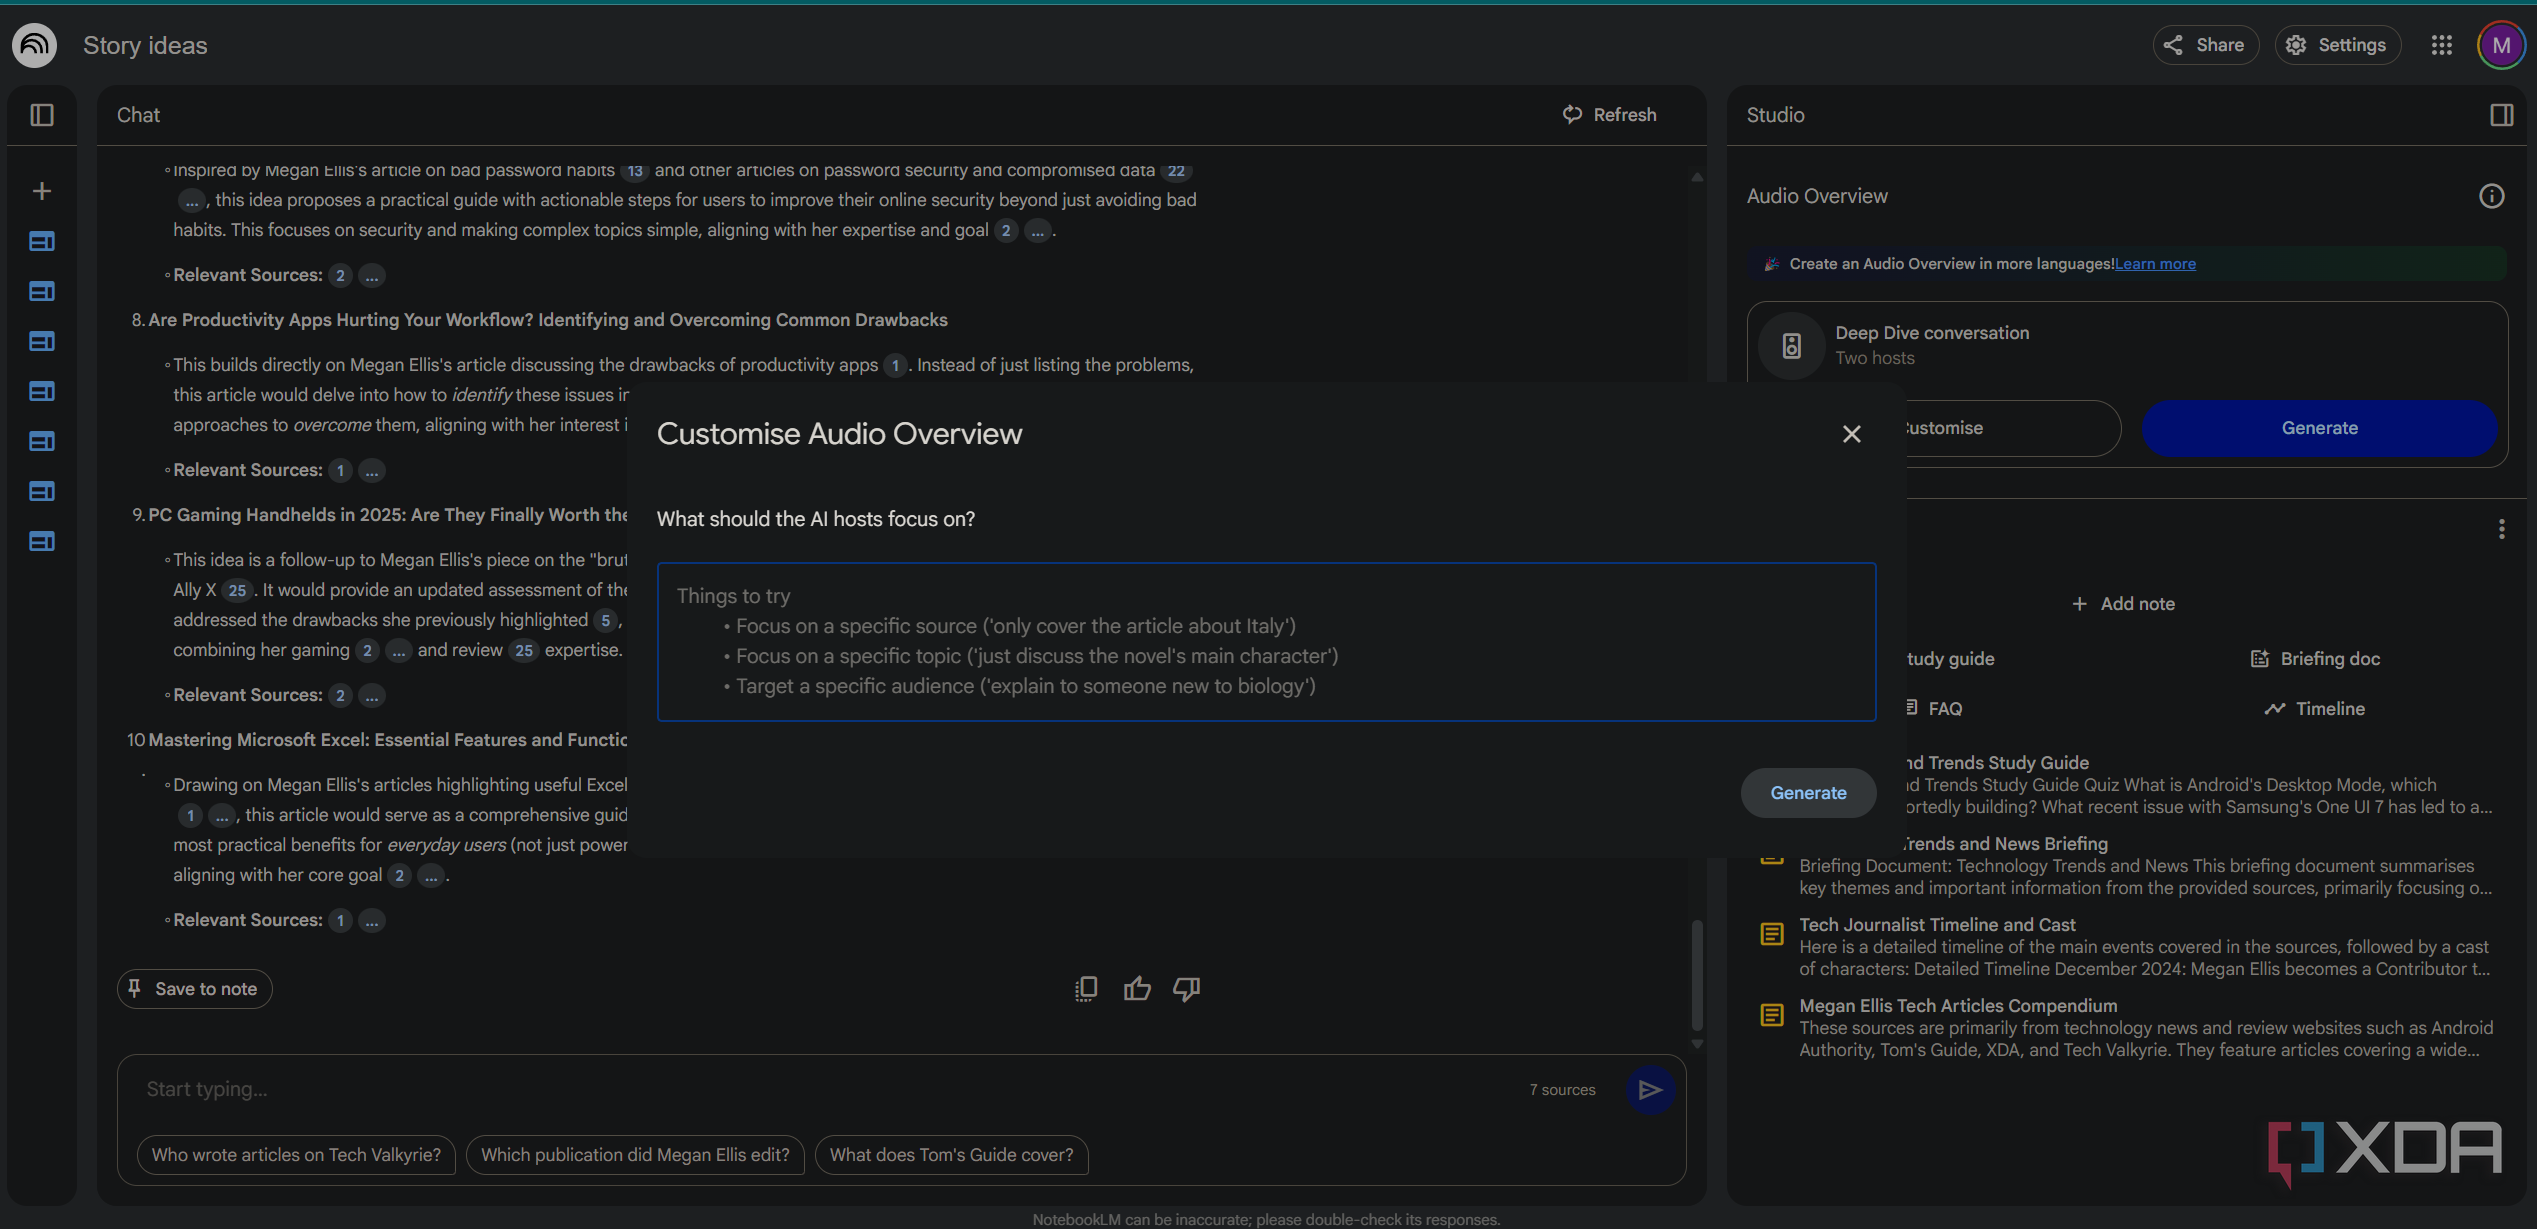Give thumbs down to response
The image size is (2537, 1229).
click(x=1187, y=989)
